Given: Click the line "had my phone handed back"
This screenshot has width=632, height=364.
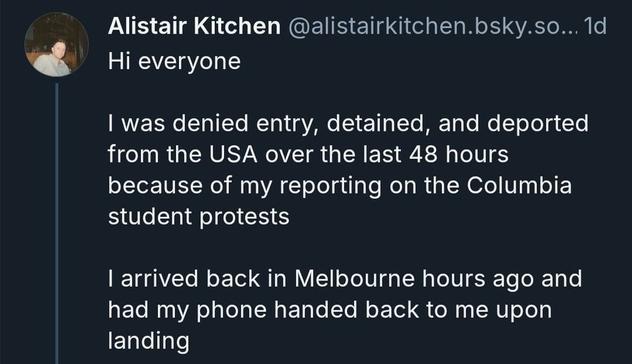Looking at the screenshot, I should tap(330, 310).
